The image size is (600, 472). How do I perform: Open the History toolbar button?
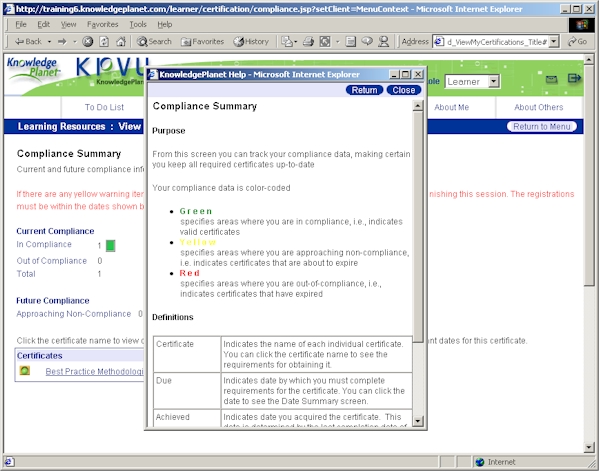(251, 41)
